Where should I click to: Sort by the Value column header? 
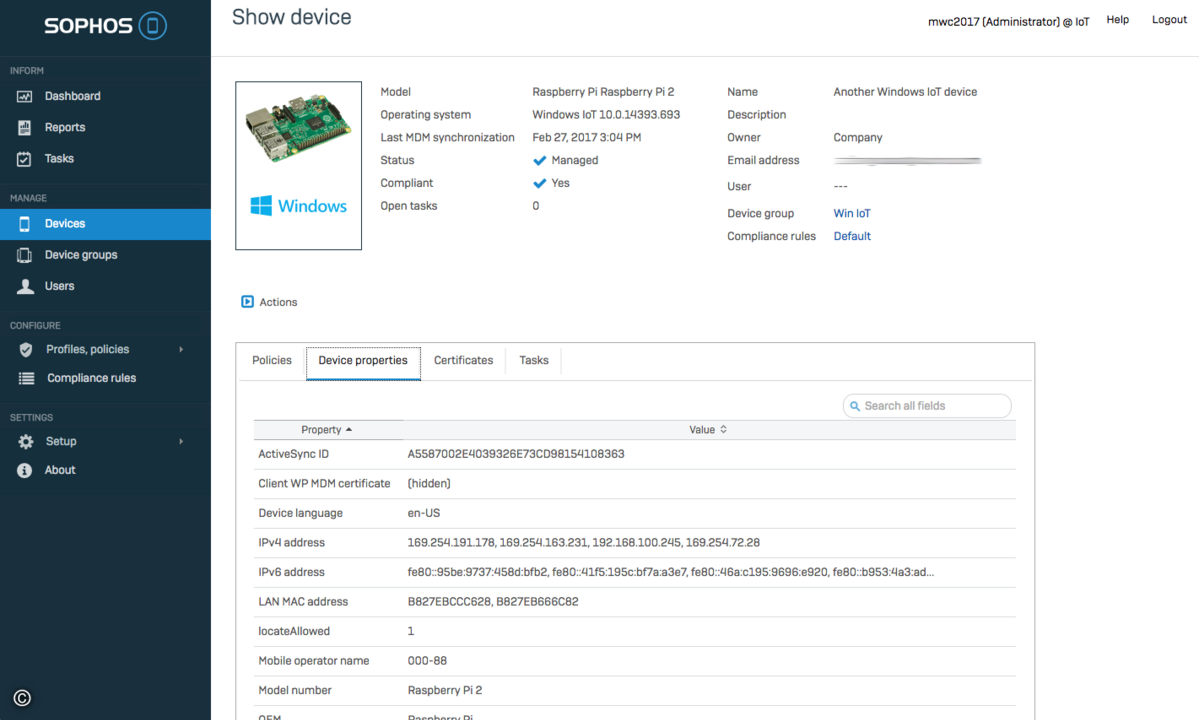click(708, 430)
